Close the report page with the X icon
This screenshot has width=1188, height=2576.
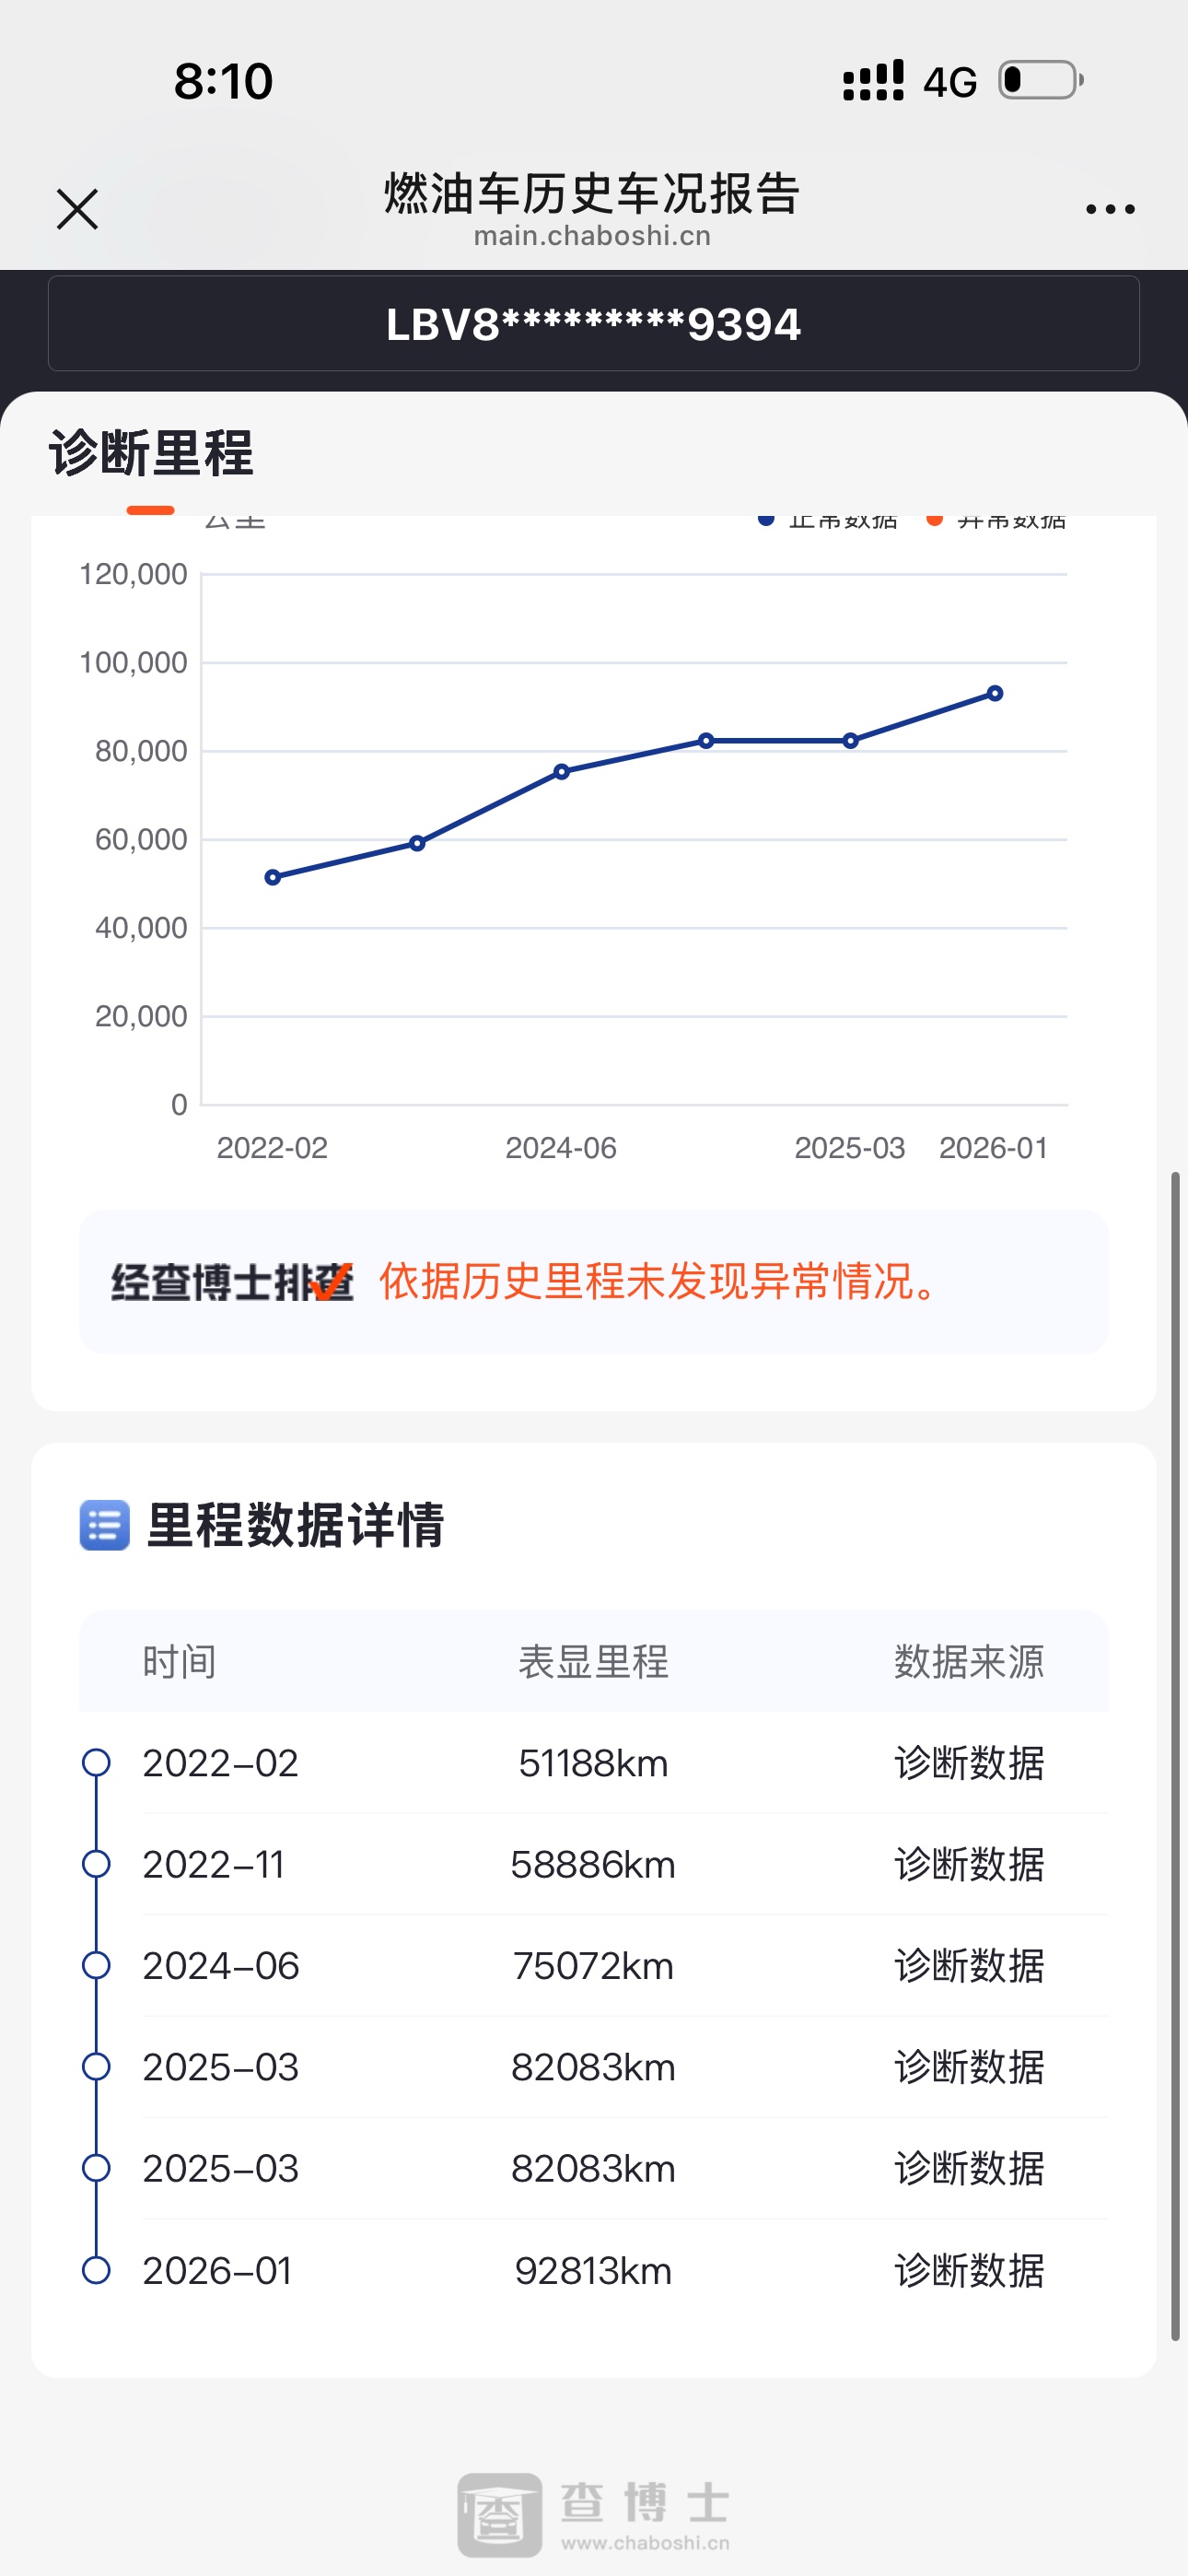[x=77, y=209]
